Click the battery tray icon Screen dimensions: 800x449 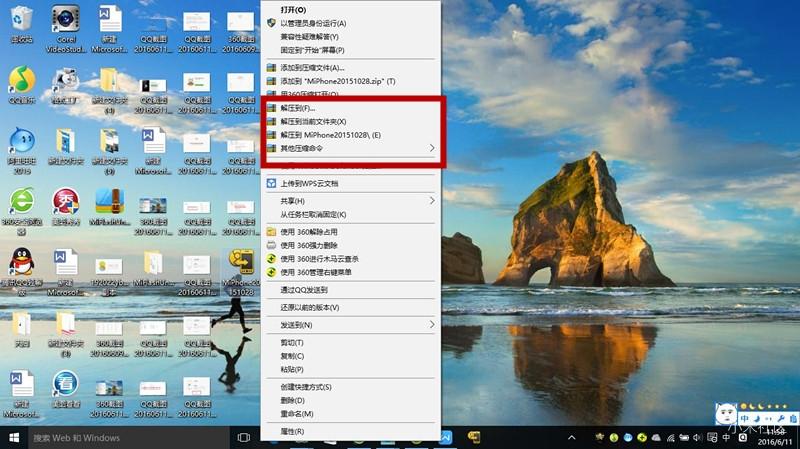click(x=684, y=438)
